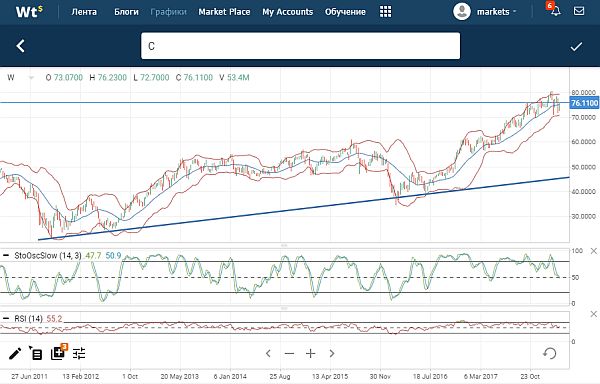Select the pencil drawing tool
Image resolution: width=600 pixels, height=384 pixels.
15,353
